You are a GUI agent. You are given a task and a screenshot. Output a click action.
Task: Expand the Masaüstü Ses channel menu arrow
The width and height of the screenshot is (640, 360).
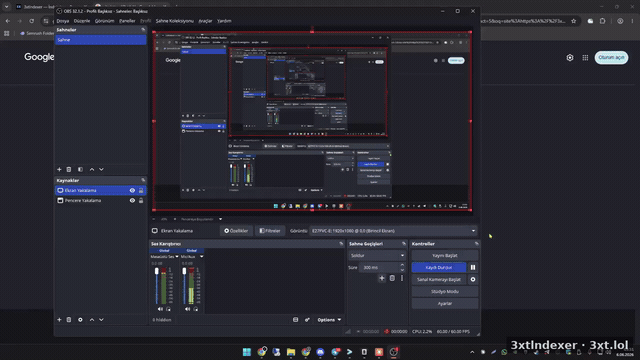coord(177,257)
